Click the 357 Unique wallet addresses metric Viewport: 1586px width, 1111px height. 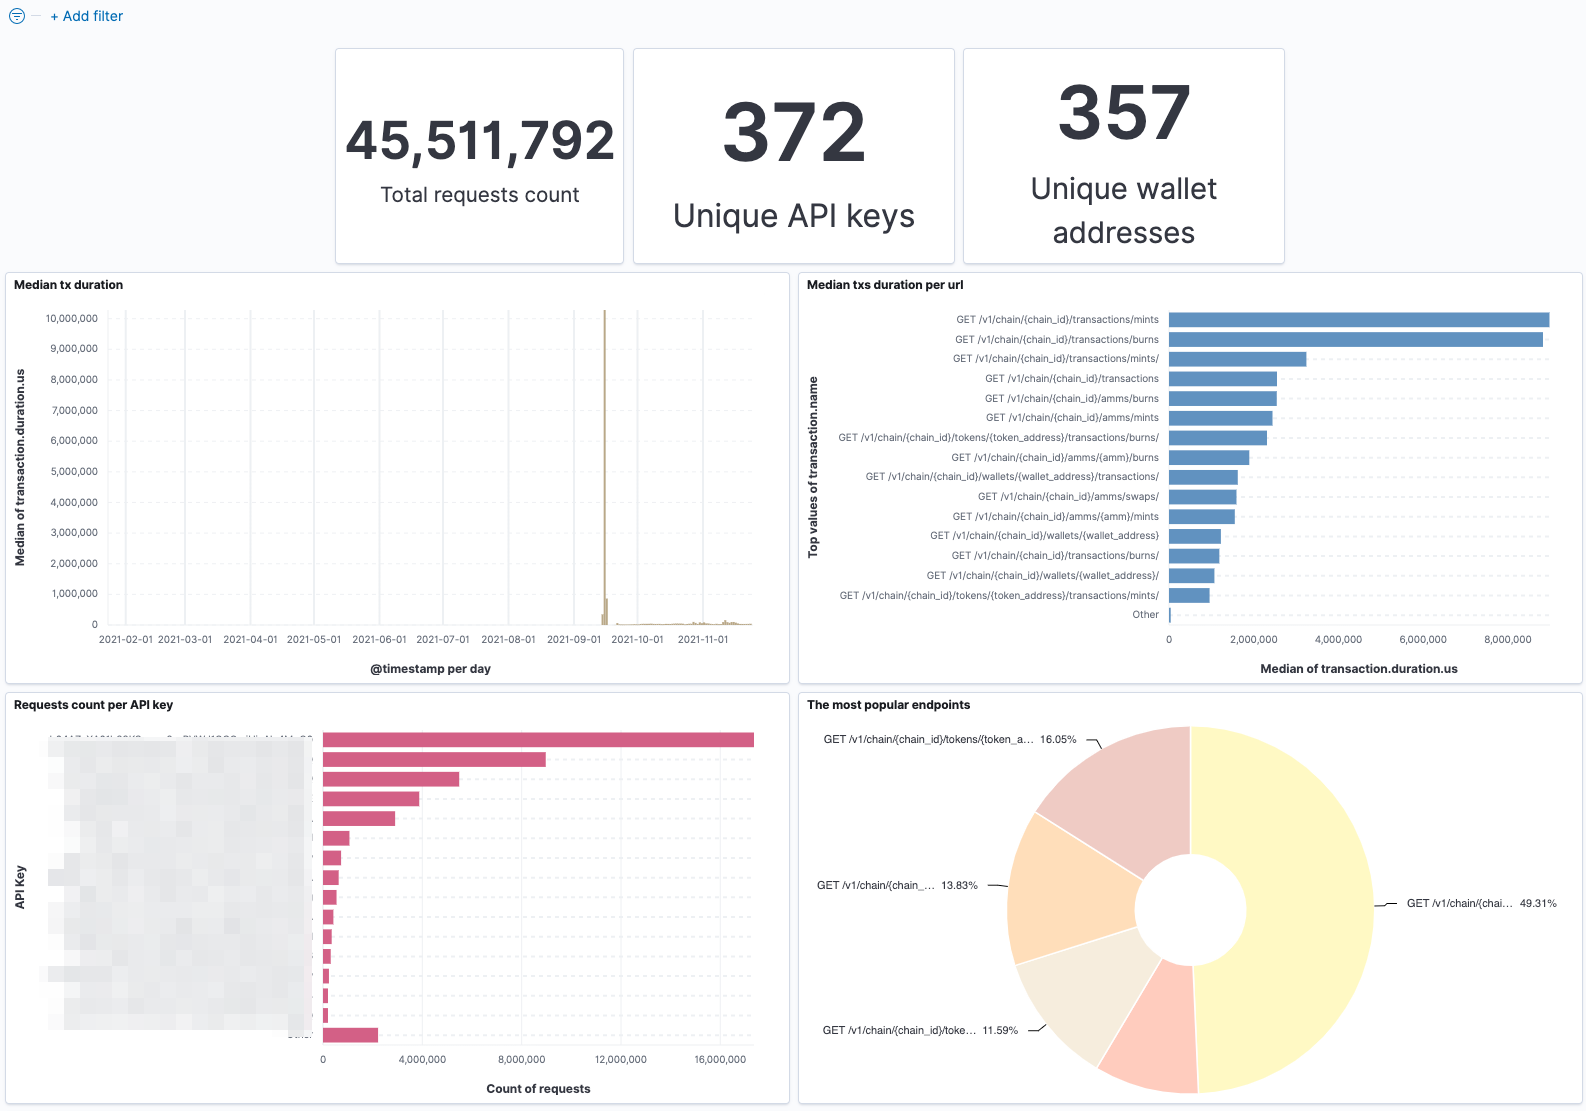(1123, 114)
